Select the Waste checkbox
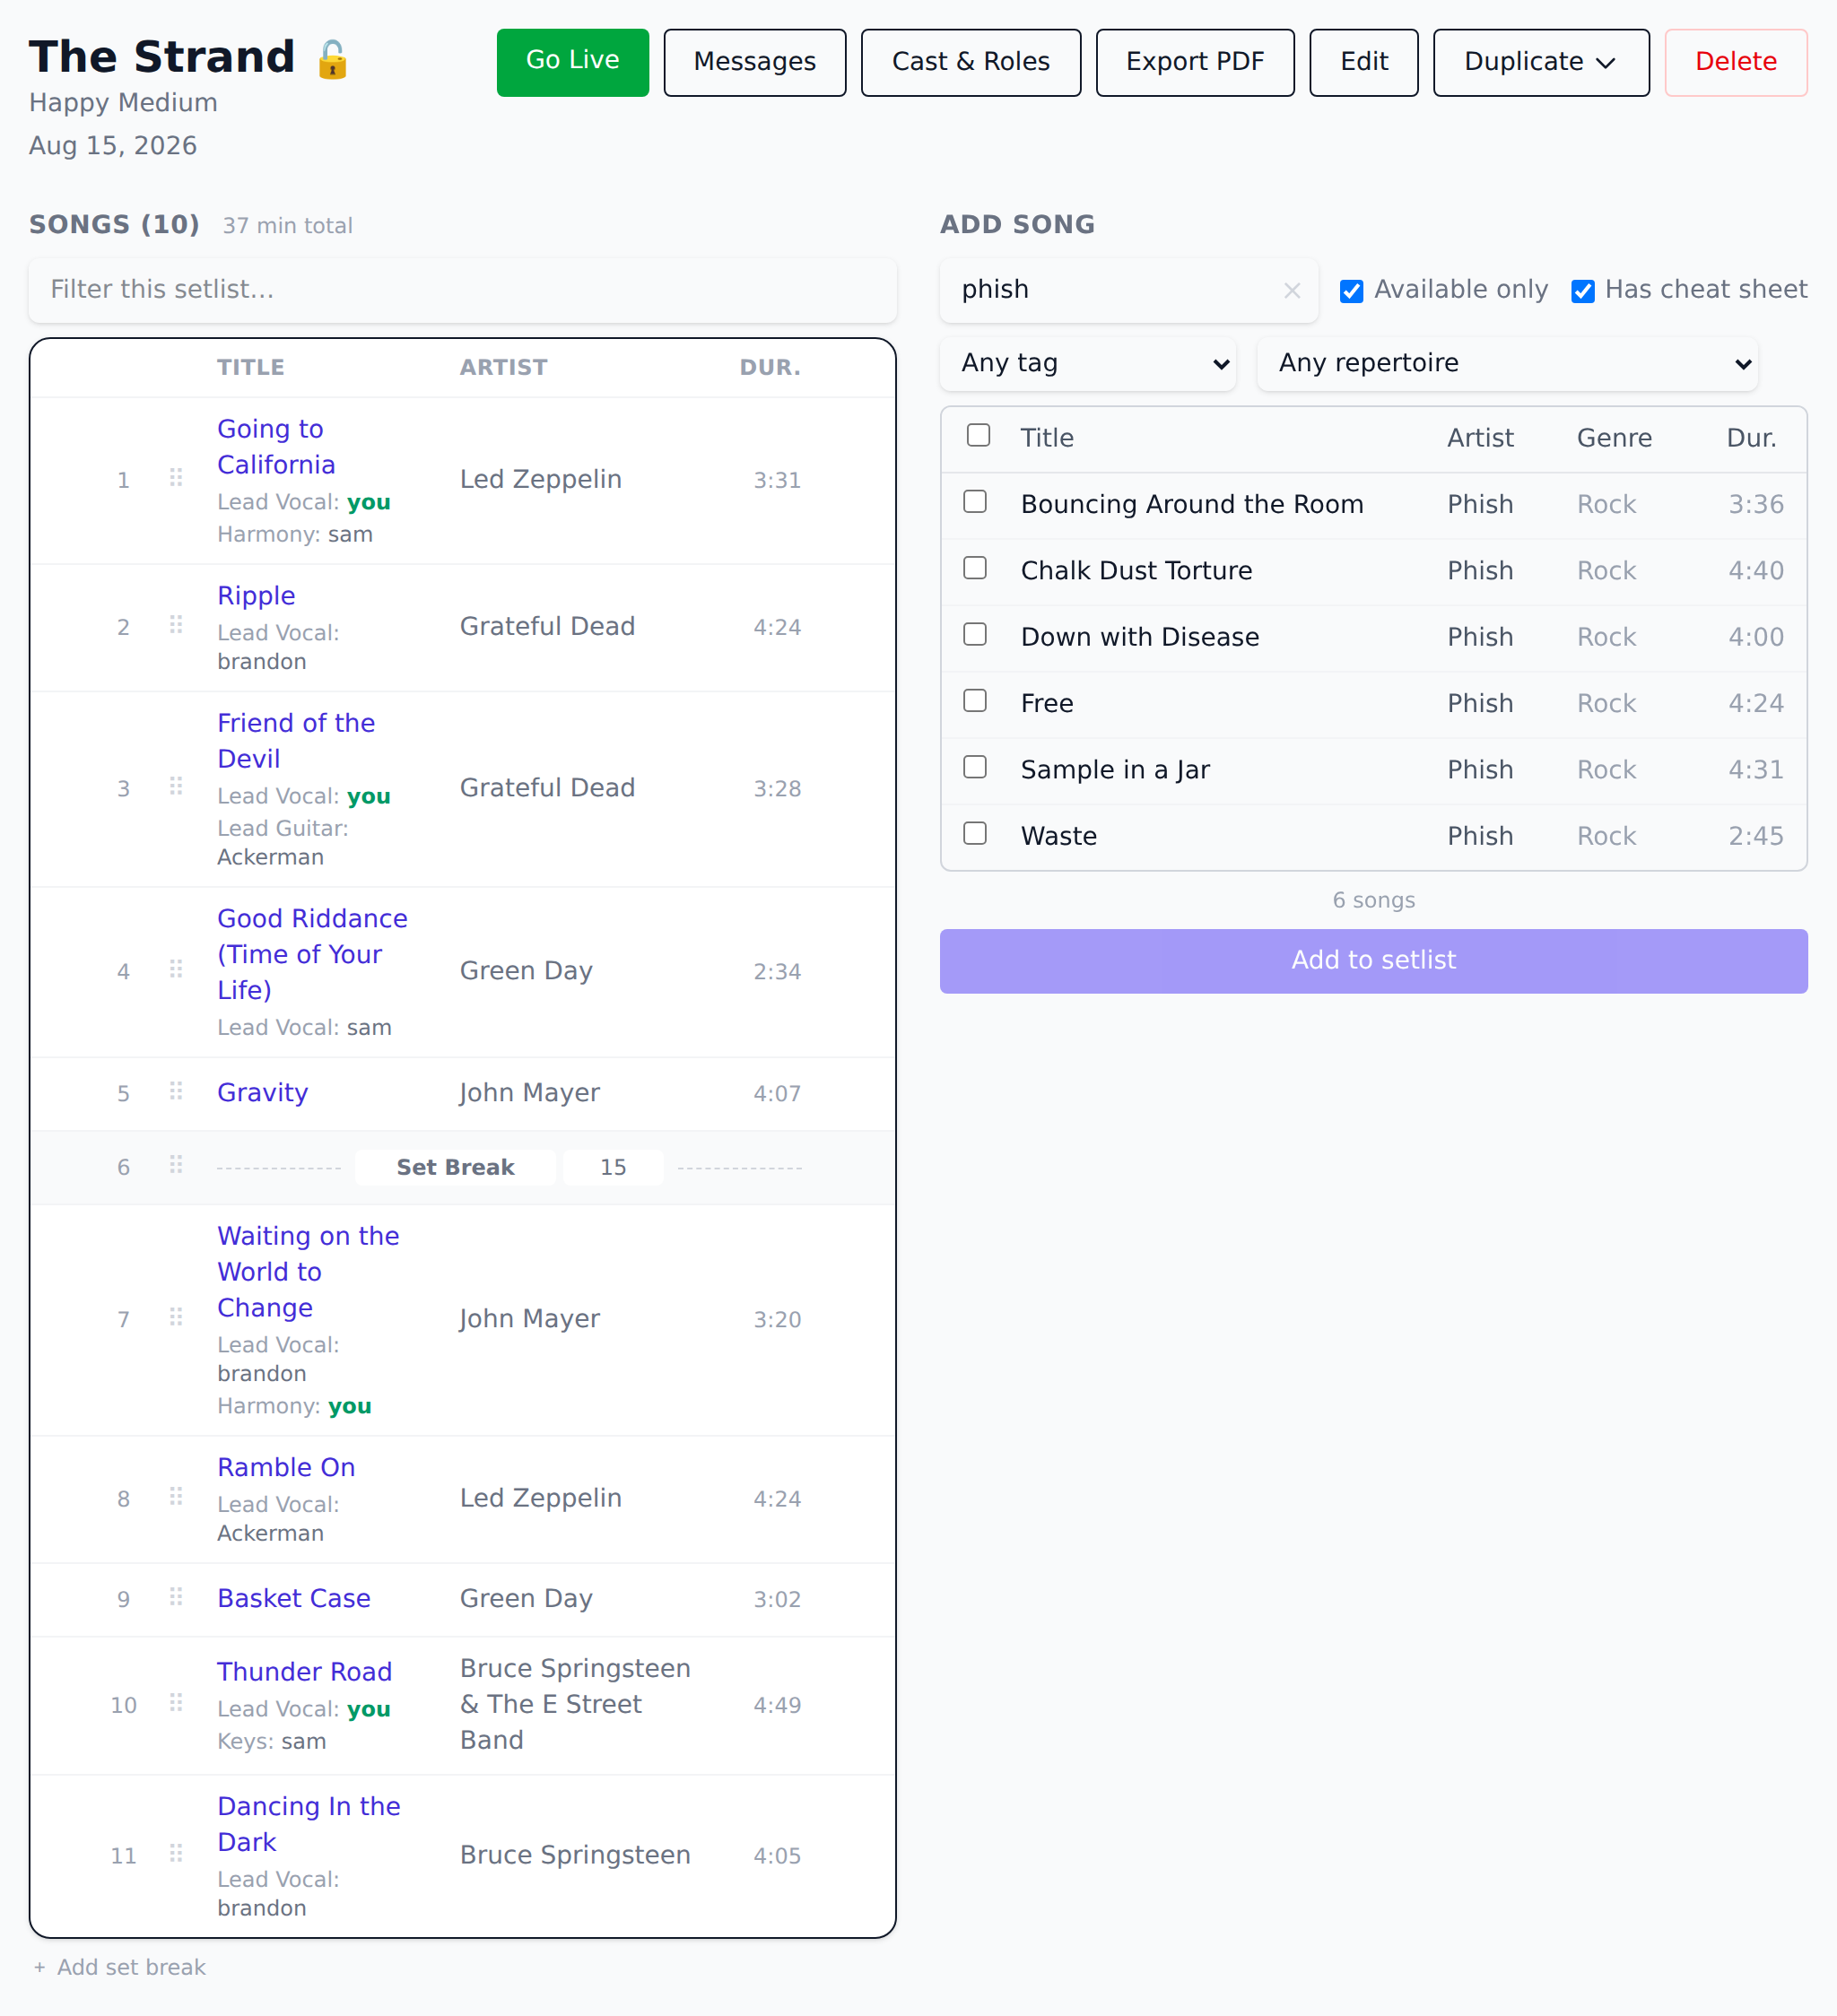Viewport: 1837px width, 2016px height. (x=975, y=833)
